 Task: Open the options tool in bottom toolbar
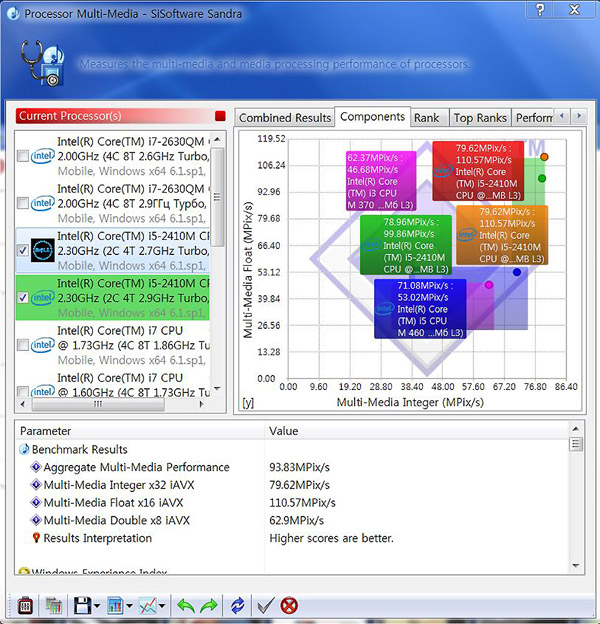[x=25, y=606]
